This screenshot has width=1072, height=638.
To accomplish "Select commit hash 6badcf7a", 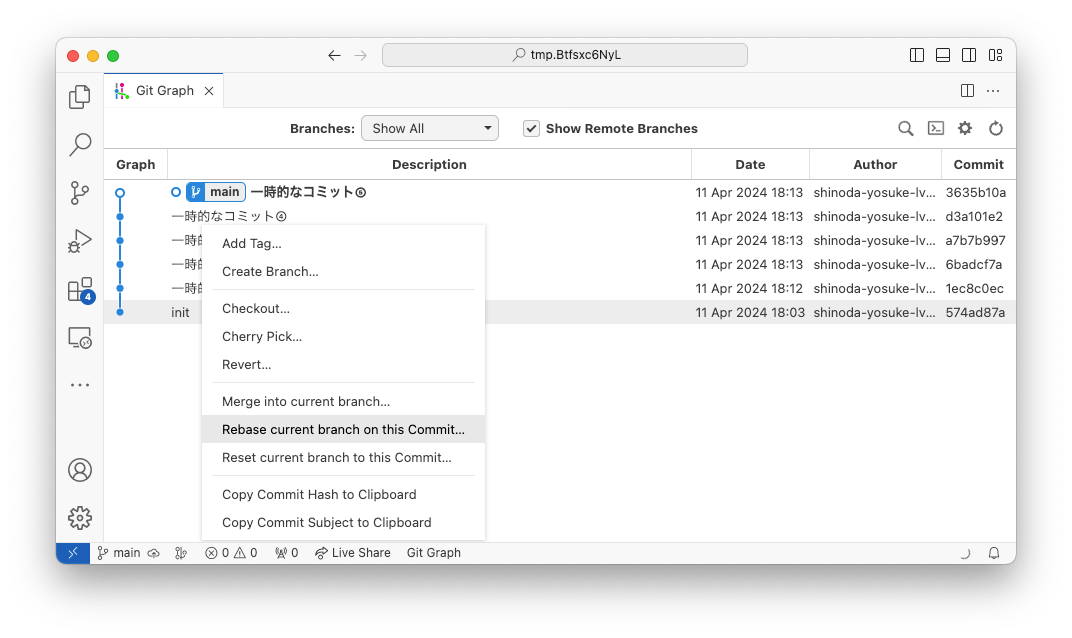I will point(974,265).
